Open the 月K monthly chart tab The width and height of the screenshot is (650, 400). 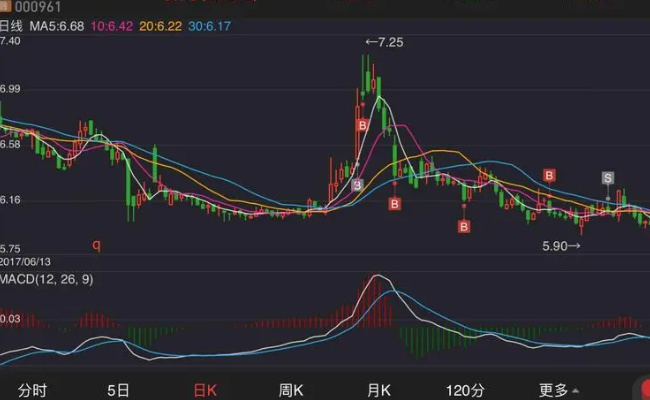(378, 390)
